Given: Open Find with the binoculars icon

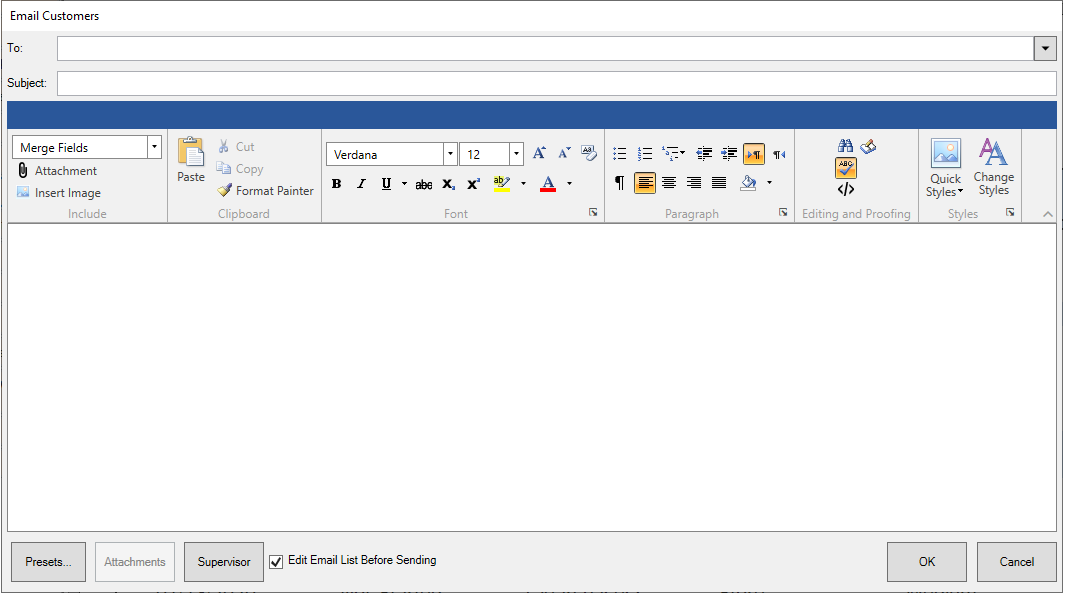Looking at the screenshot, I should click(845, 146).
